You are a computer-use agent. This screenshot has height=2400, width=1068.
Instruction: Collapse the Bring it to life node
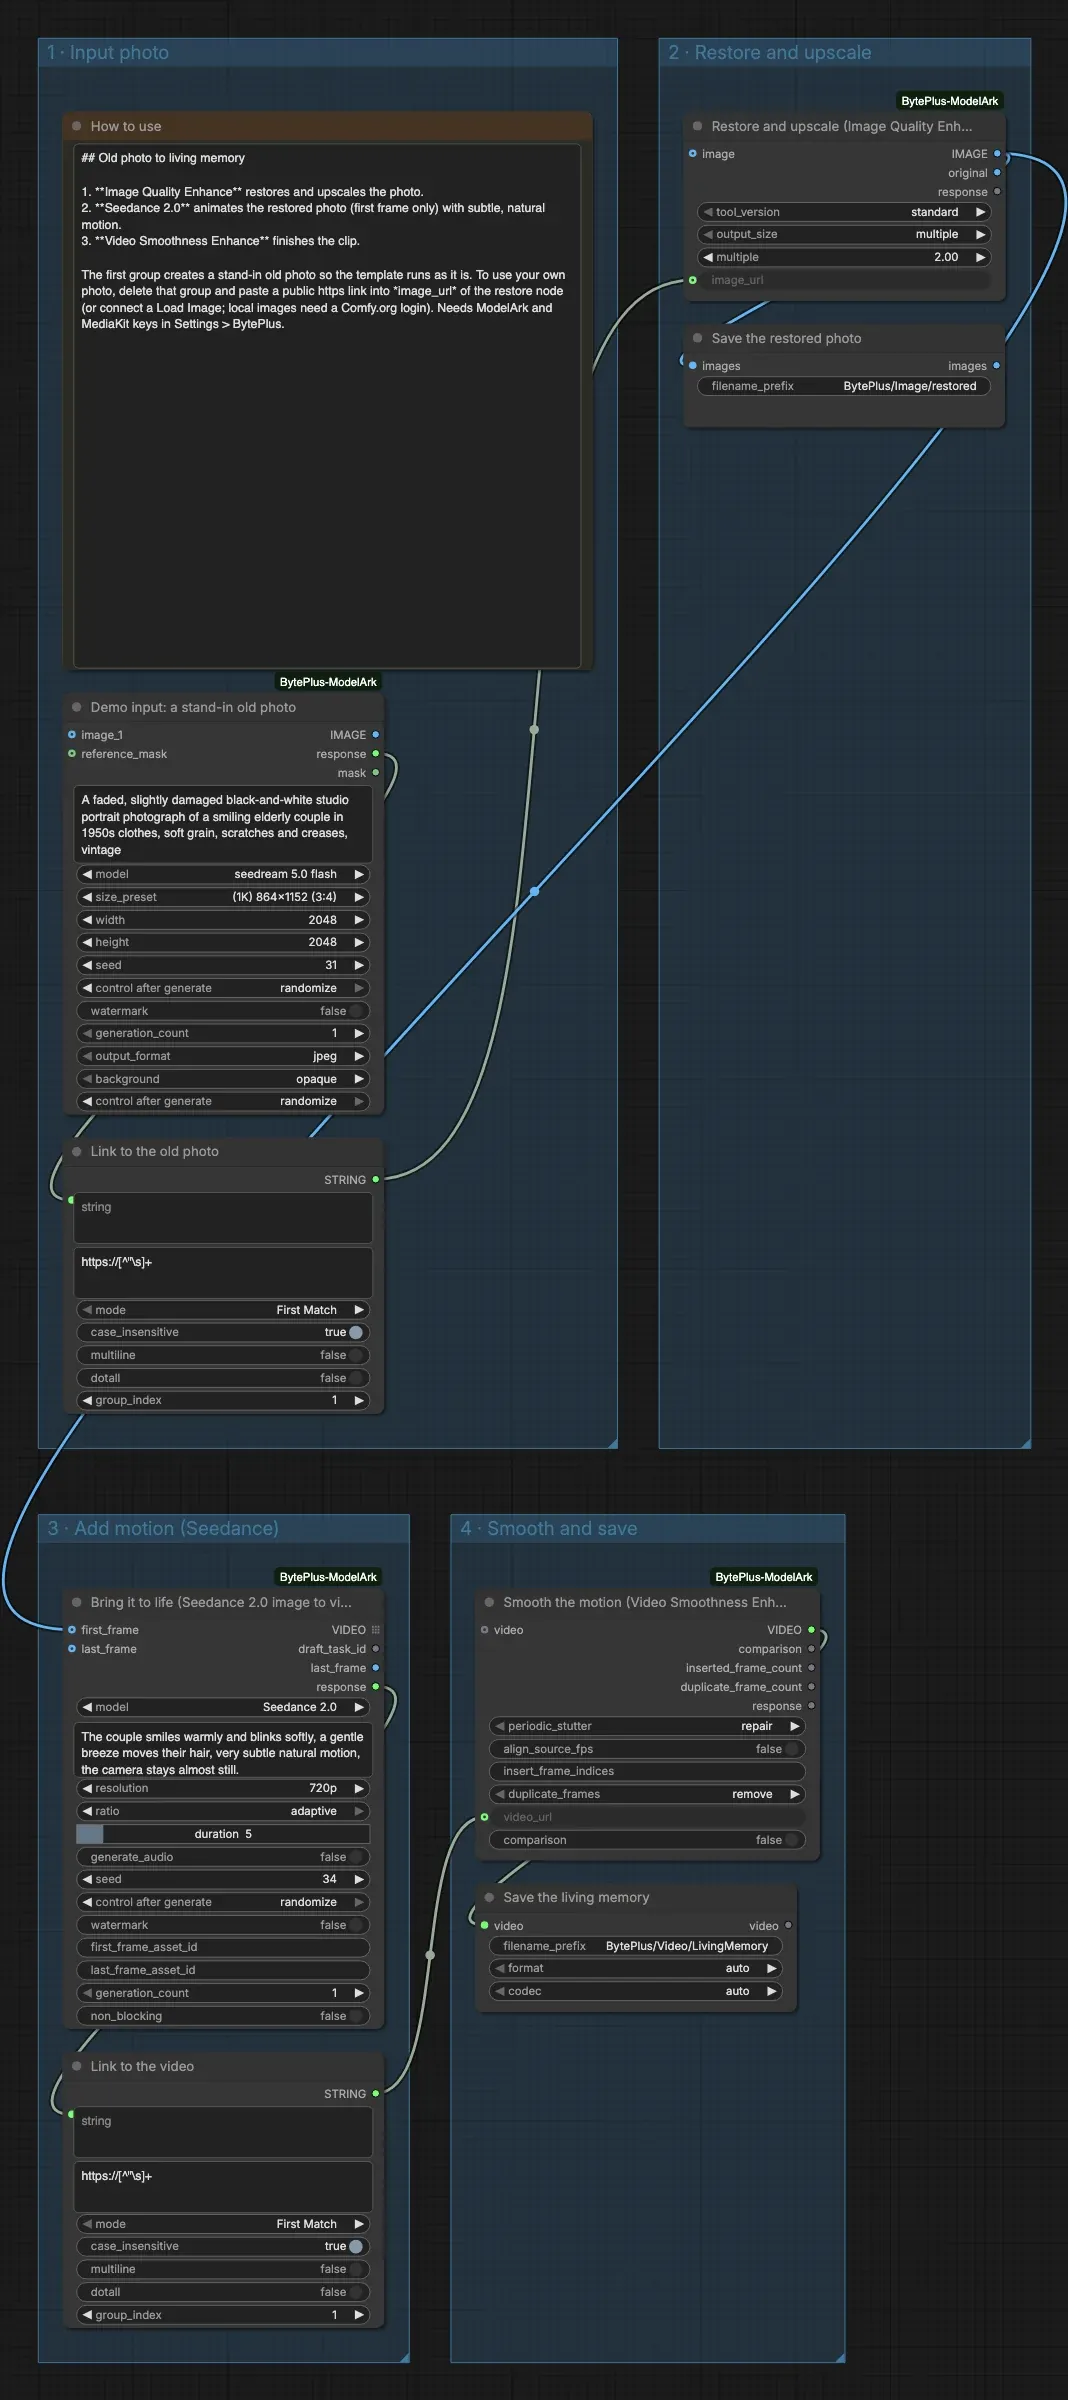[x=77, y=1602]
